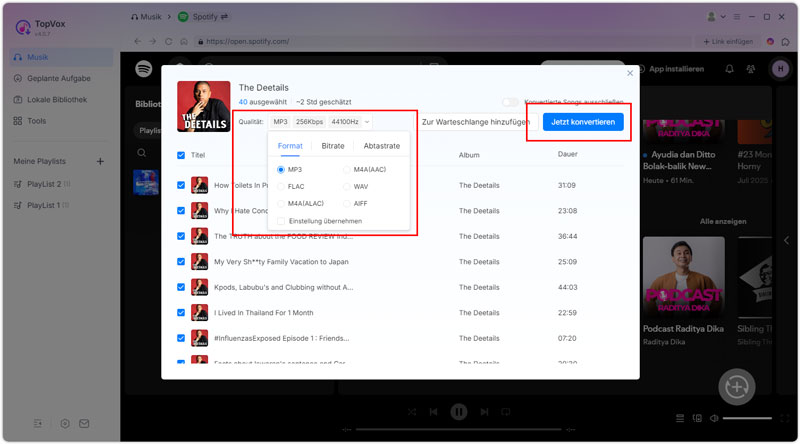Open Podcast Raditya Dika card
Viewport: 800px width, 444px height.
click(x=684, y=292)
